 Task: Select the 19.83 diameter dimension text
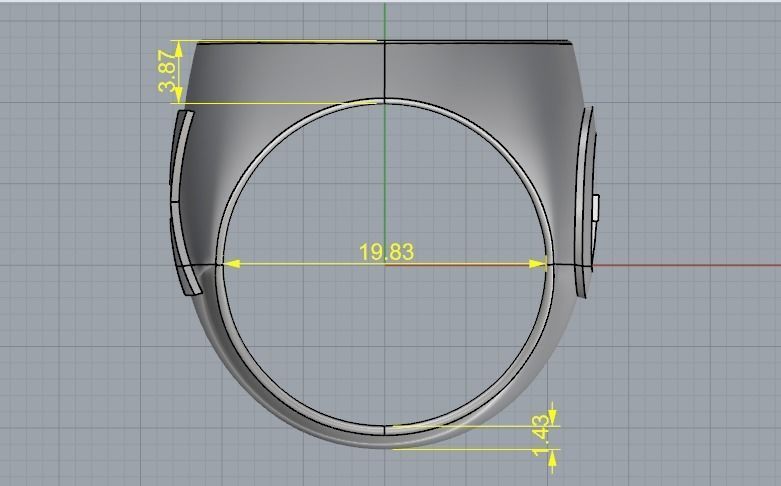pyautogui.click(x=386, y=252)
